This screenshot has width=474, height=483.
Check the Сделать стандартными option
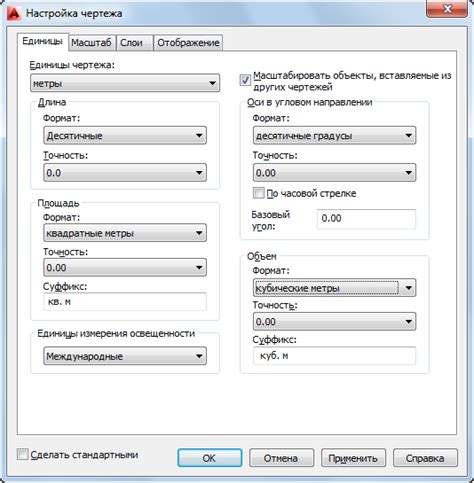click(x=22, y=454)
